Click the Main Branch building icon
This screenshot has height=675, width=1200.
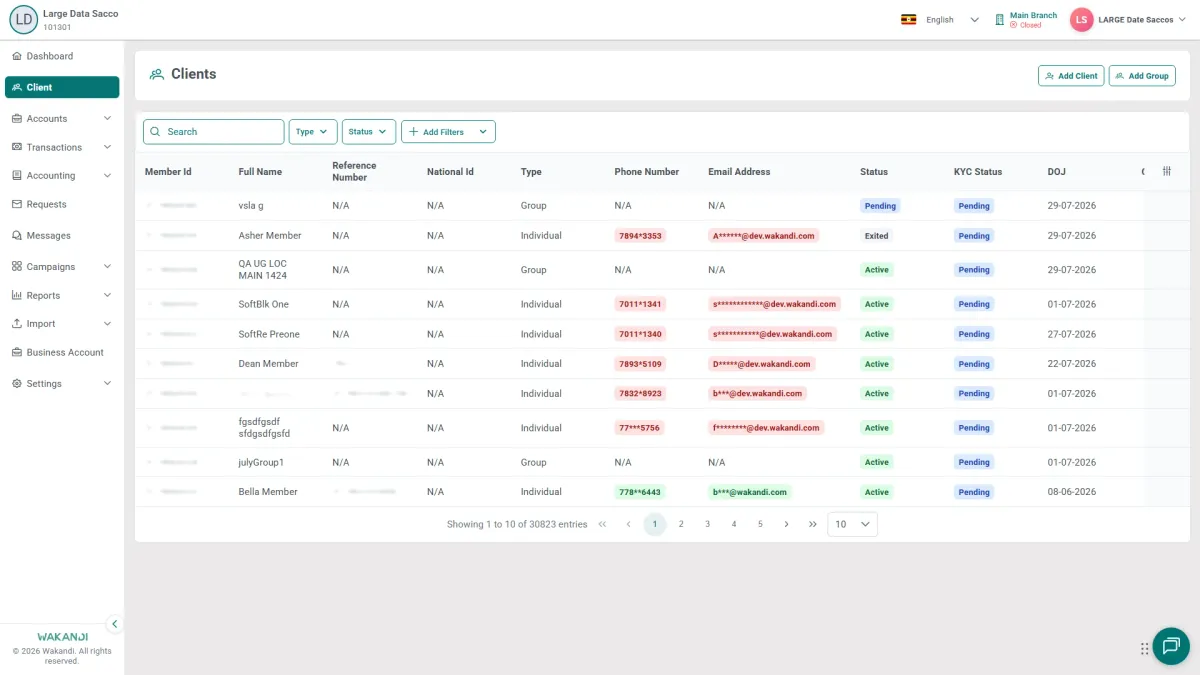pyautogui.click(x=999, y=19)
